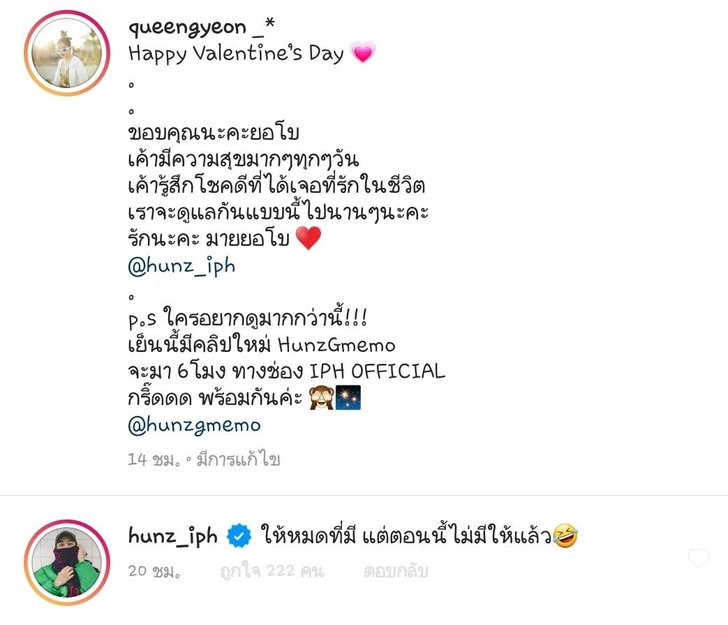View the 222 likes on the comment
Viewport: 728px width, 625px height.
272,571
